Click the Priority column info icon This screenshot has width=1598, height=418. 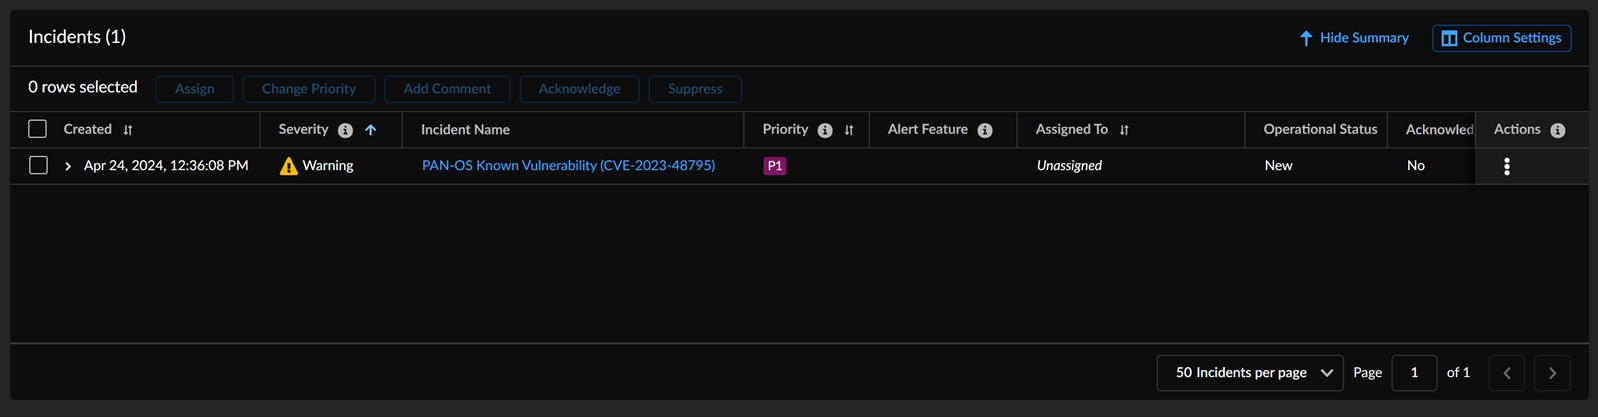825,130
